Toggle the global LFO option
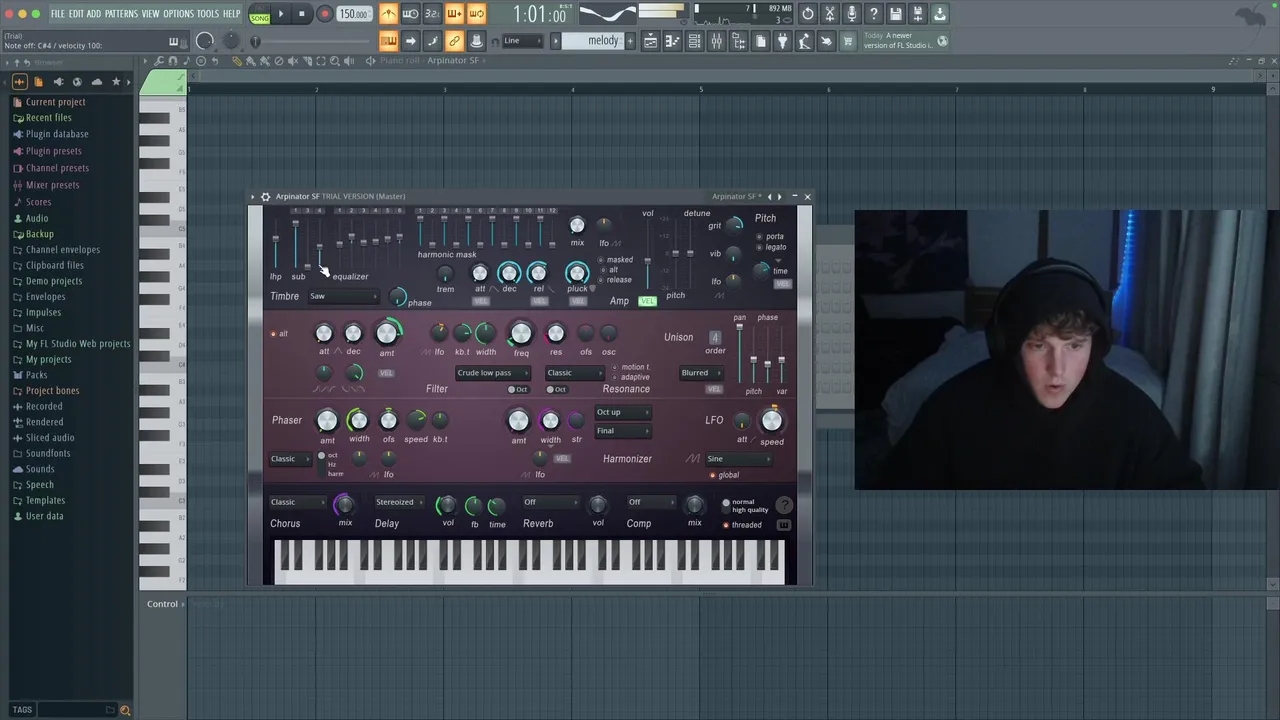The width and height of the screenshot is (1280, 720). 725,475
